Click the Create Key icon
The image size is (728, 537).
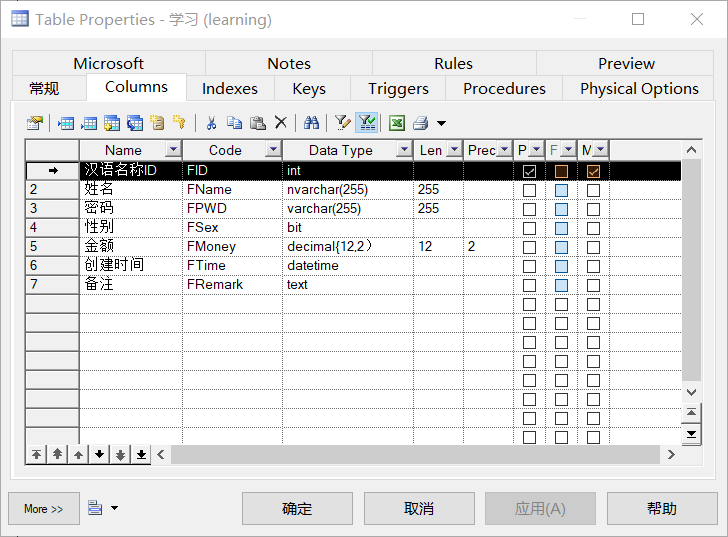click(179, 123)
